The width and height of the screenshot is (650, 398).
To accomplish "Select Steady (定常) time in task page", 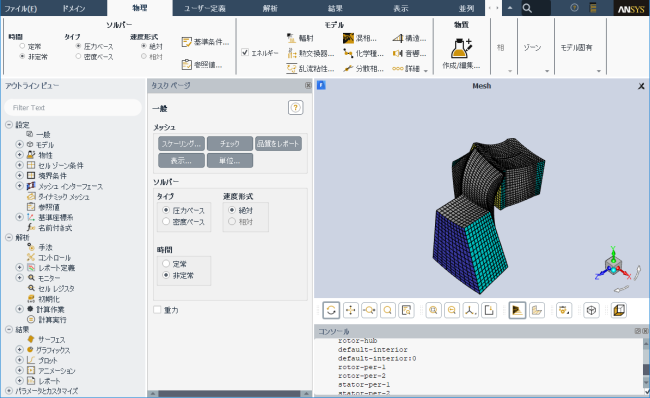I will (x=166, y=264).
